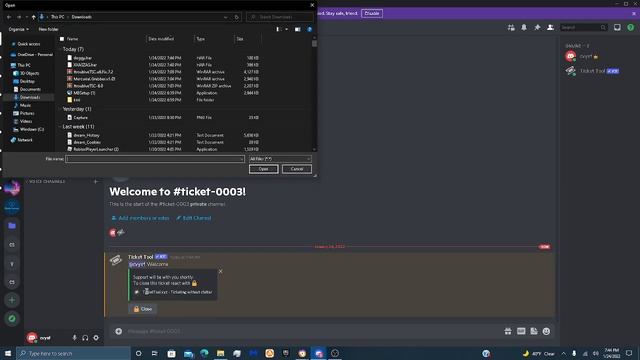Select Documents in the navigation pane
The width and height of the screenshot is (640, 360).
coord(28,89)
